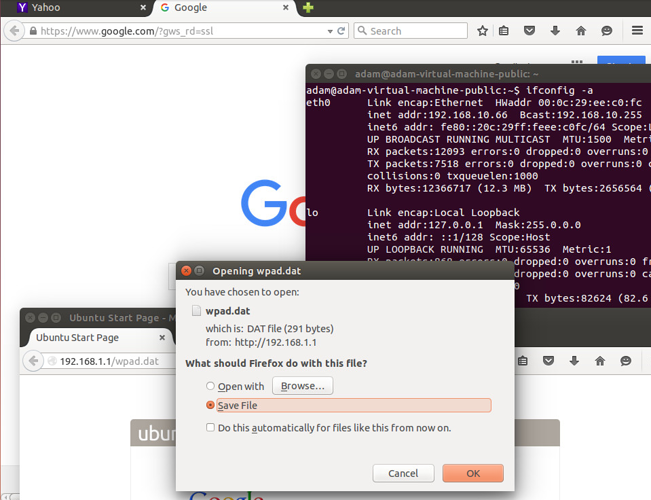The height and width of the screenshot is (500, 651).
Task: Click the terminal title bar text
Action: pyautogui.click(x=446, y=74)
